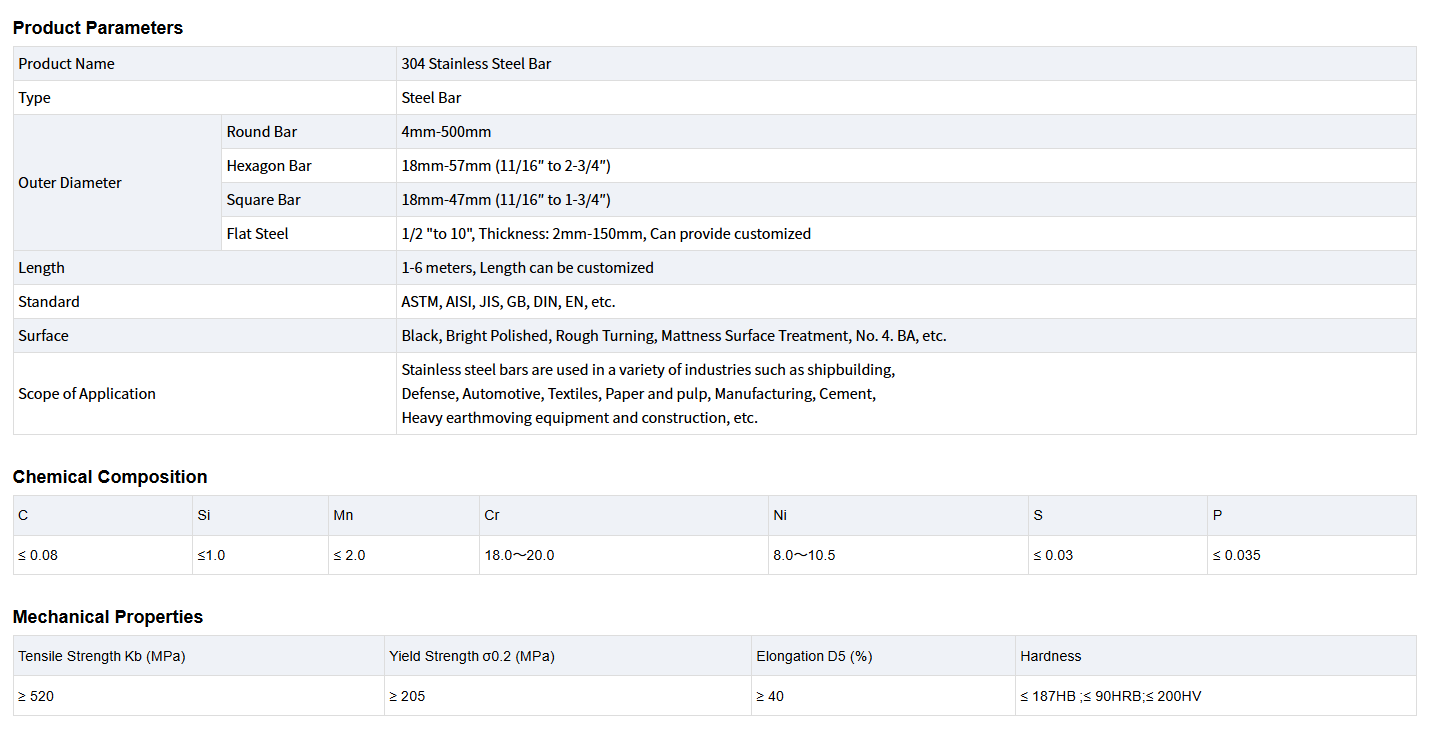This screenshot has width=1431, height=729.
Task: Click the Mechanical Properties heading
Action: [x=108, y=617]
